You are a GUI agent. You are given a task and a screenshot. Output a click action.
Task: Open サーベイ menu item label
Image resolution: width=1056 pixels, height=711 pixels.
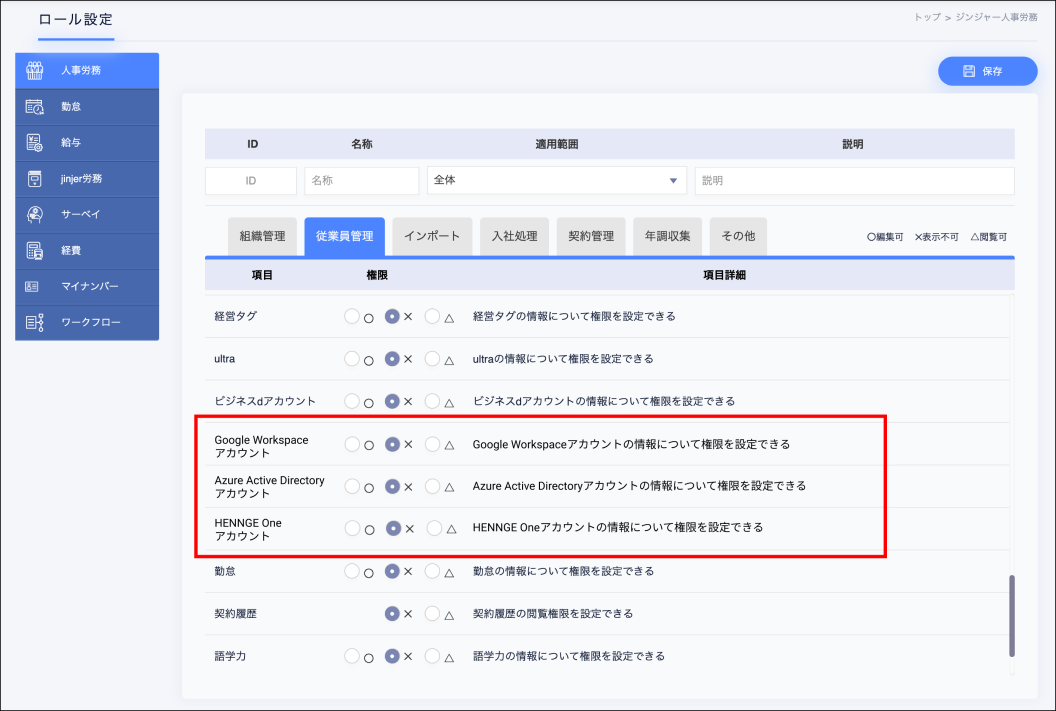[81, 214]
